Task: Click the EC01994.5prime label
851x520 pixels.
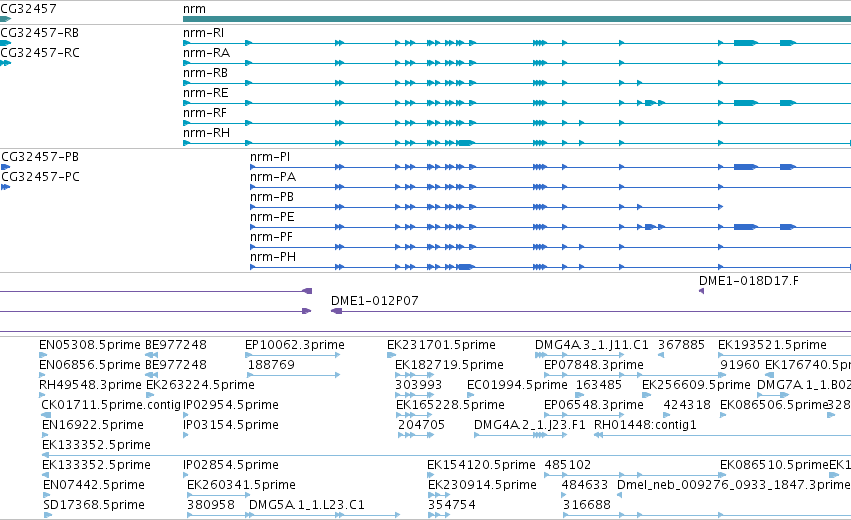Action: point(517,385)
